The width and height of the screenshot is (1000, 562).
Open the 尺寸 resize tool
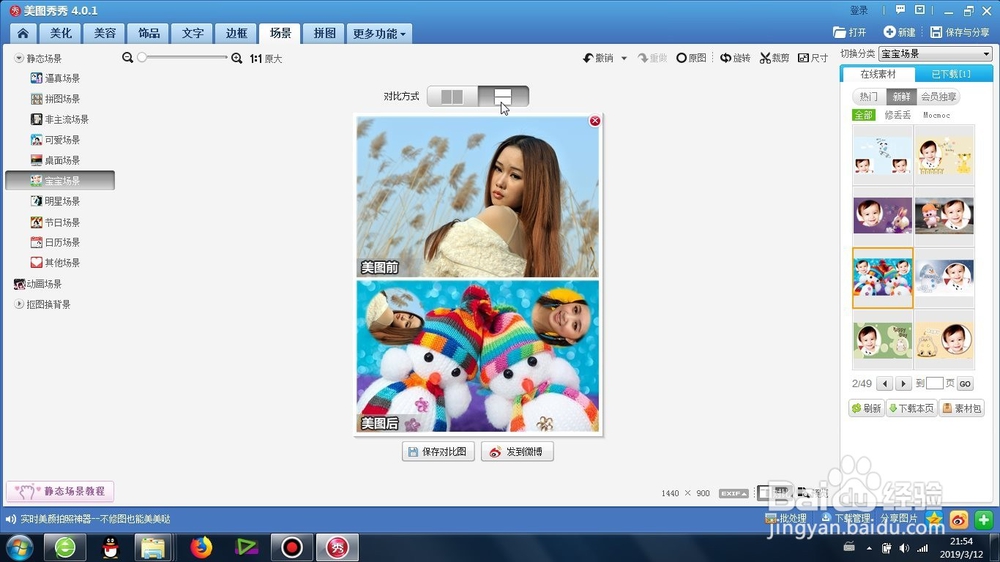tap(813, 58)
